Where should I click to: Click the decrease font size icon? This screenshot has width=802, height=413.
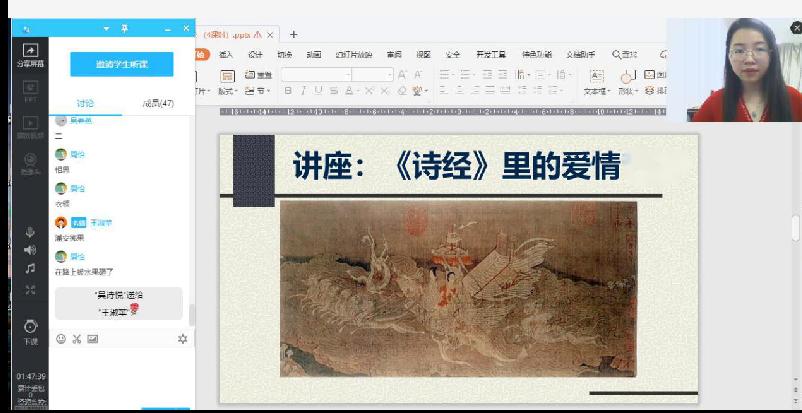(x=418, y=75)
